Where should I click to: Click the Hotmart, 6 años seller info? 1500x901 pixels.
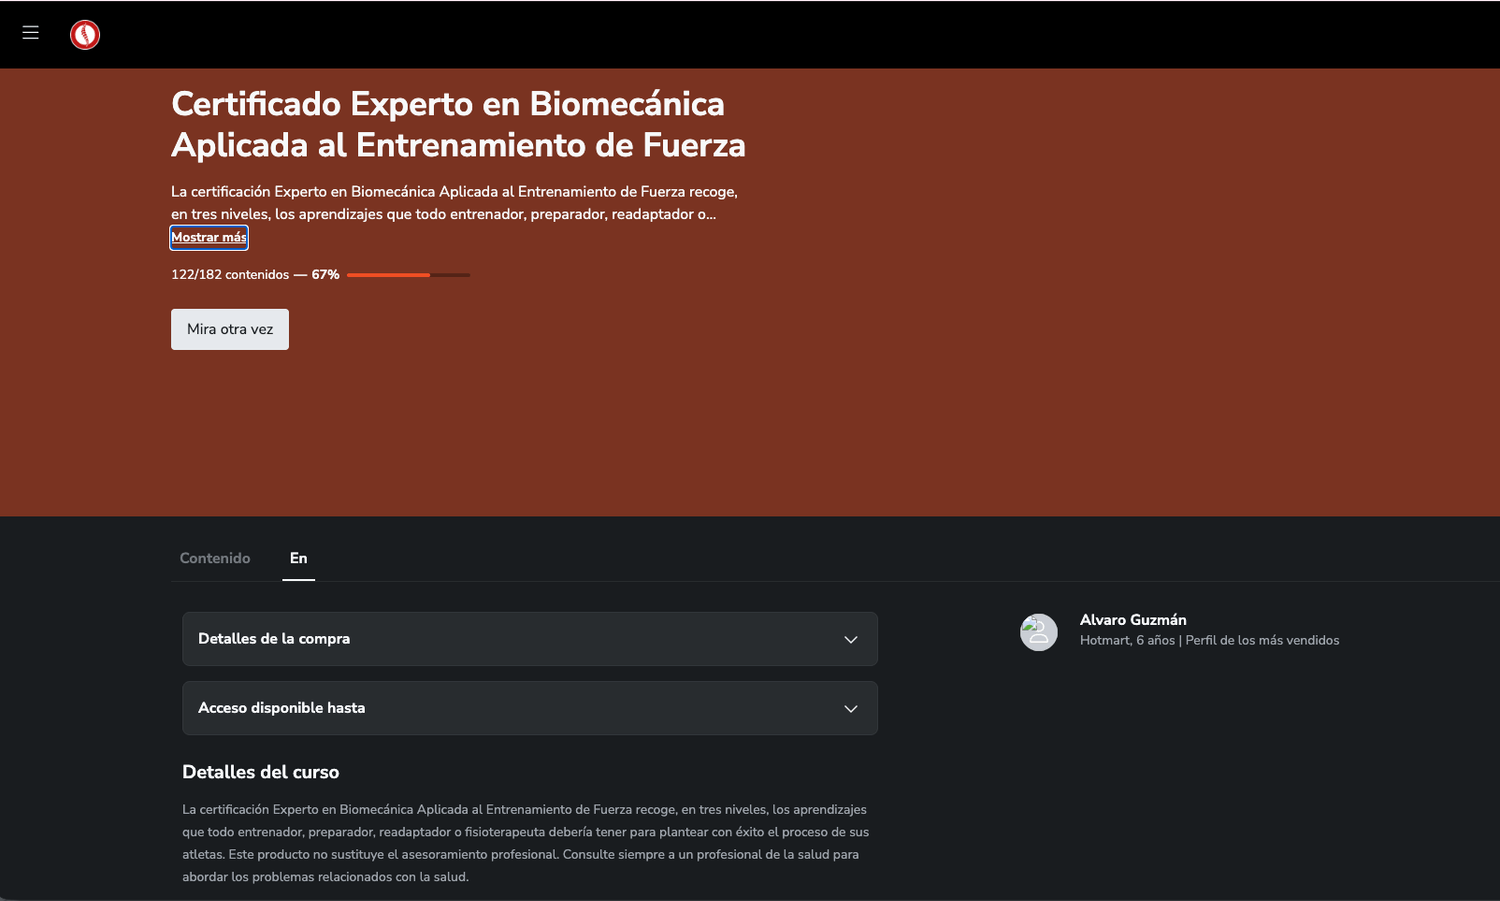click(x=1127, y=640)
